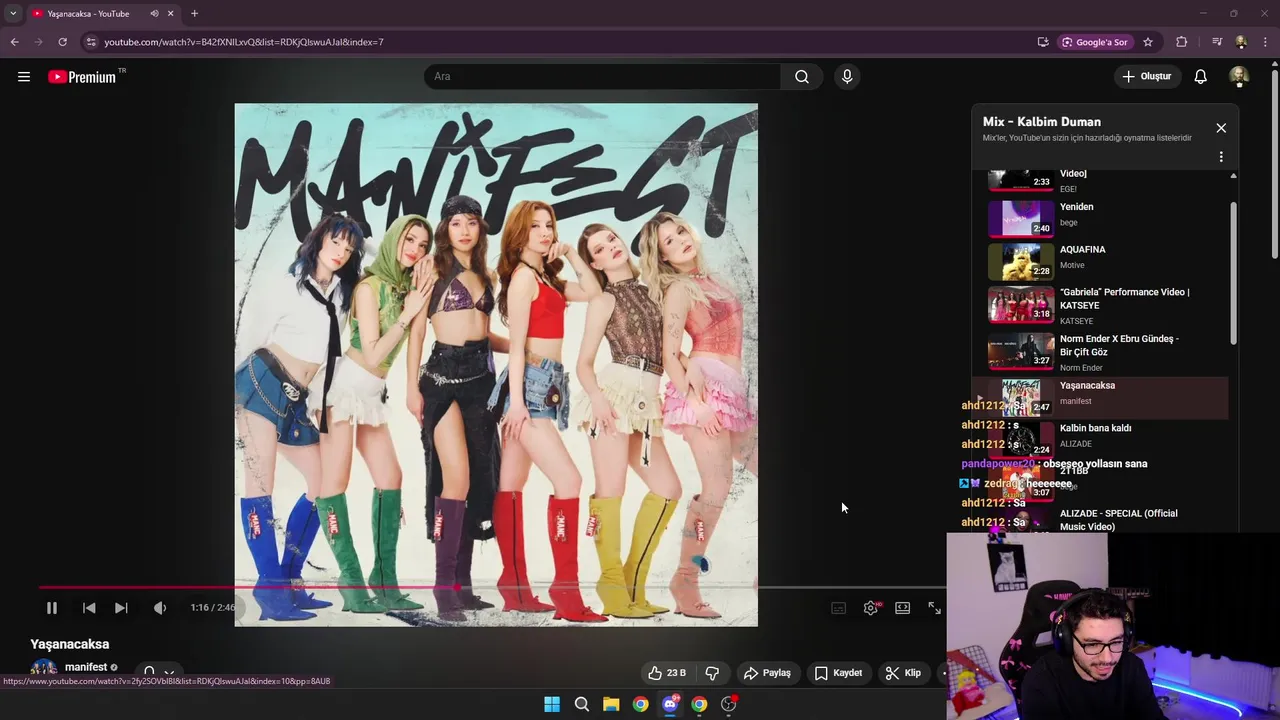Click the Ara search input field

coord(602,76)
